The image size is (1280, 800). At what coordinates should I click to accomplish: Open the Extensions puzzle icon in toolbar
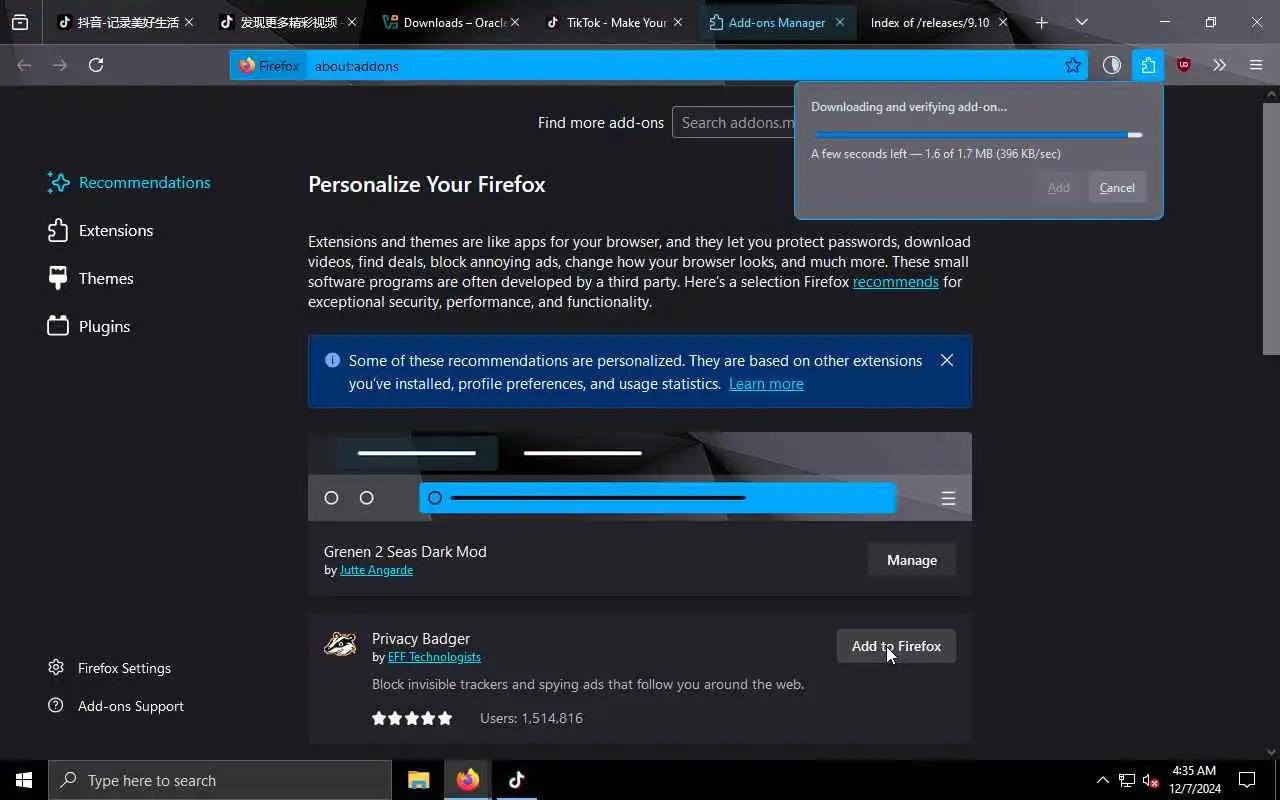click(x=1148, y=65)
